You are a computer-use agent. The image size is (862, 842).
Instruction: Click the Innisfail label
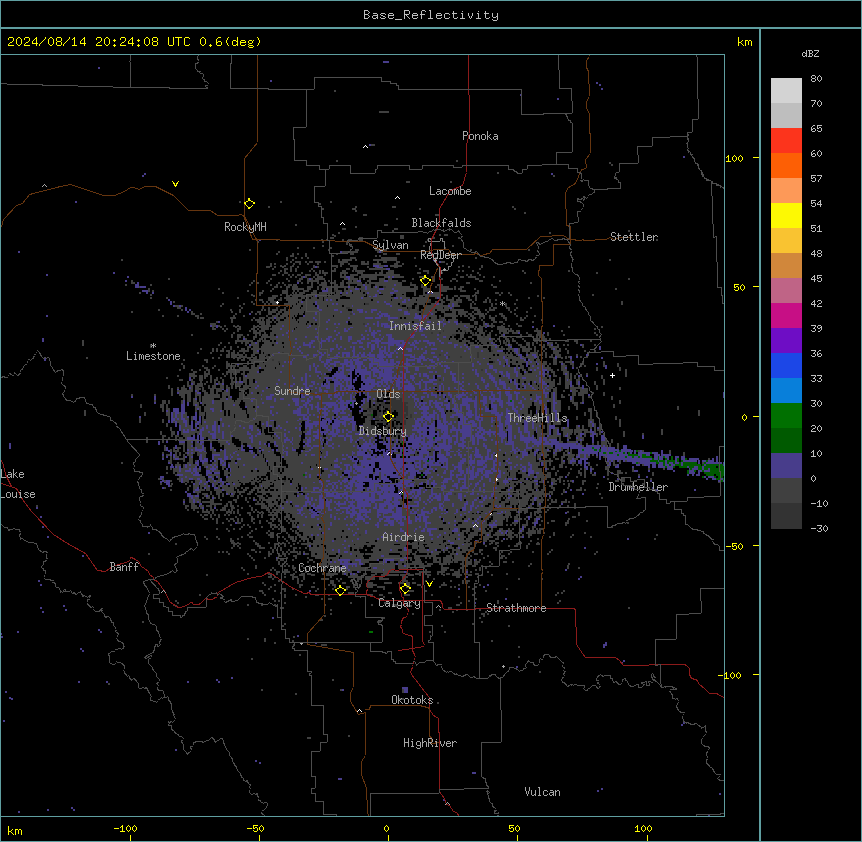415,326
